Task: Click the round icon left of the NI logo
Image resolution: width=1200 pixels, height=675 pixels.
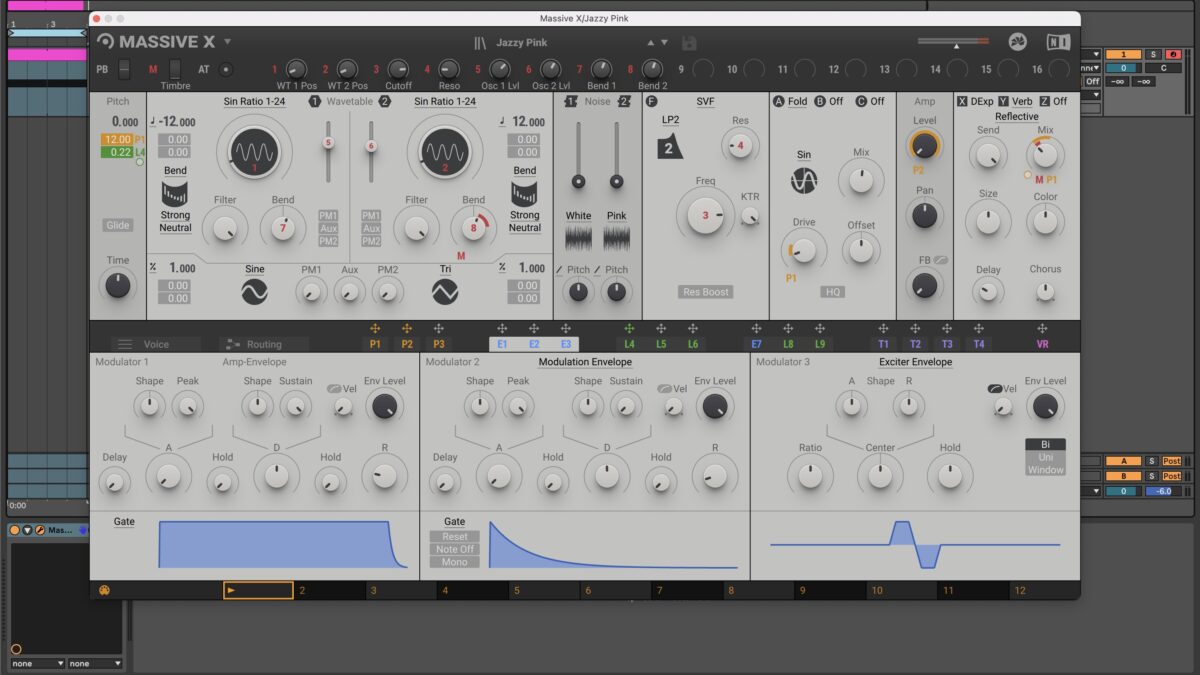Action: 1018,42
